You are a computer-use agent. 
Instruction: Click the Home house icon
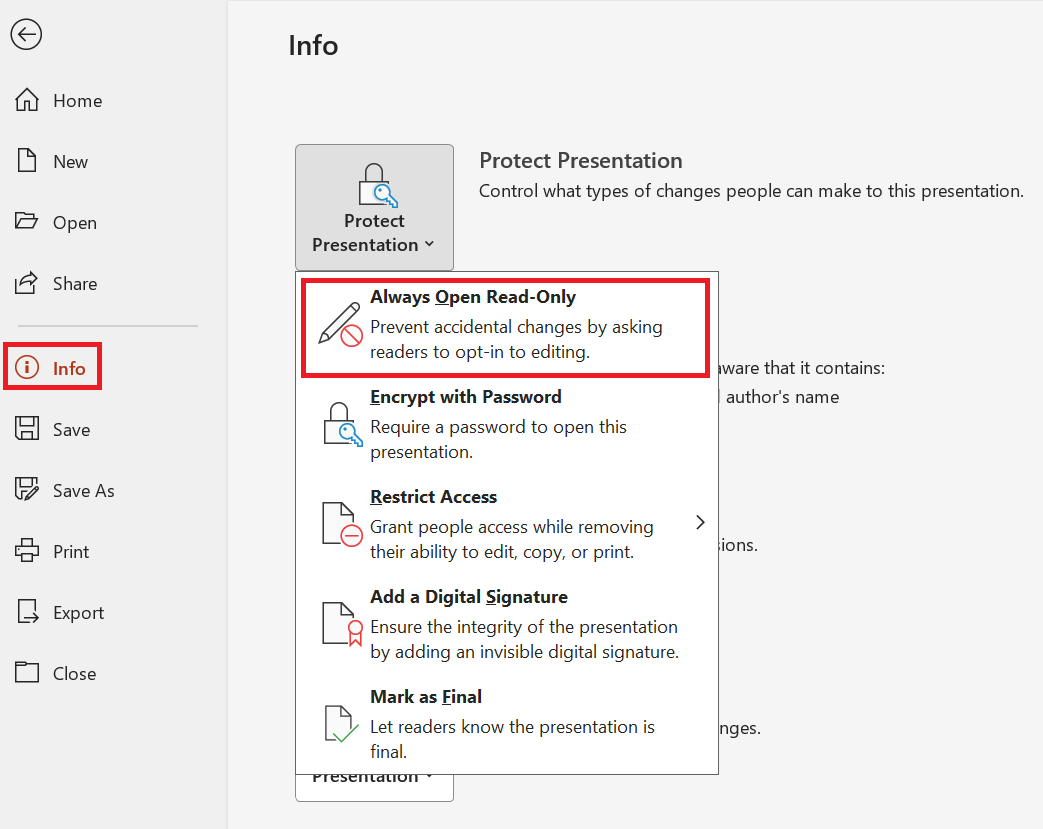click(27, 100)
